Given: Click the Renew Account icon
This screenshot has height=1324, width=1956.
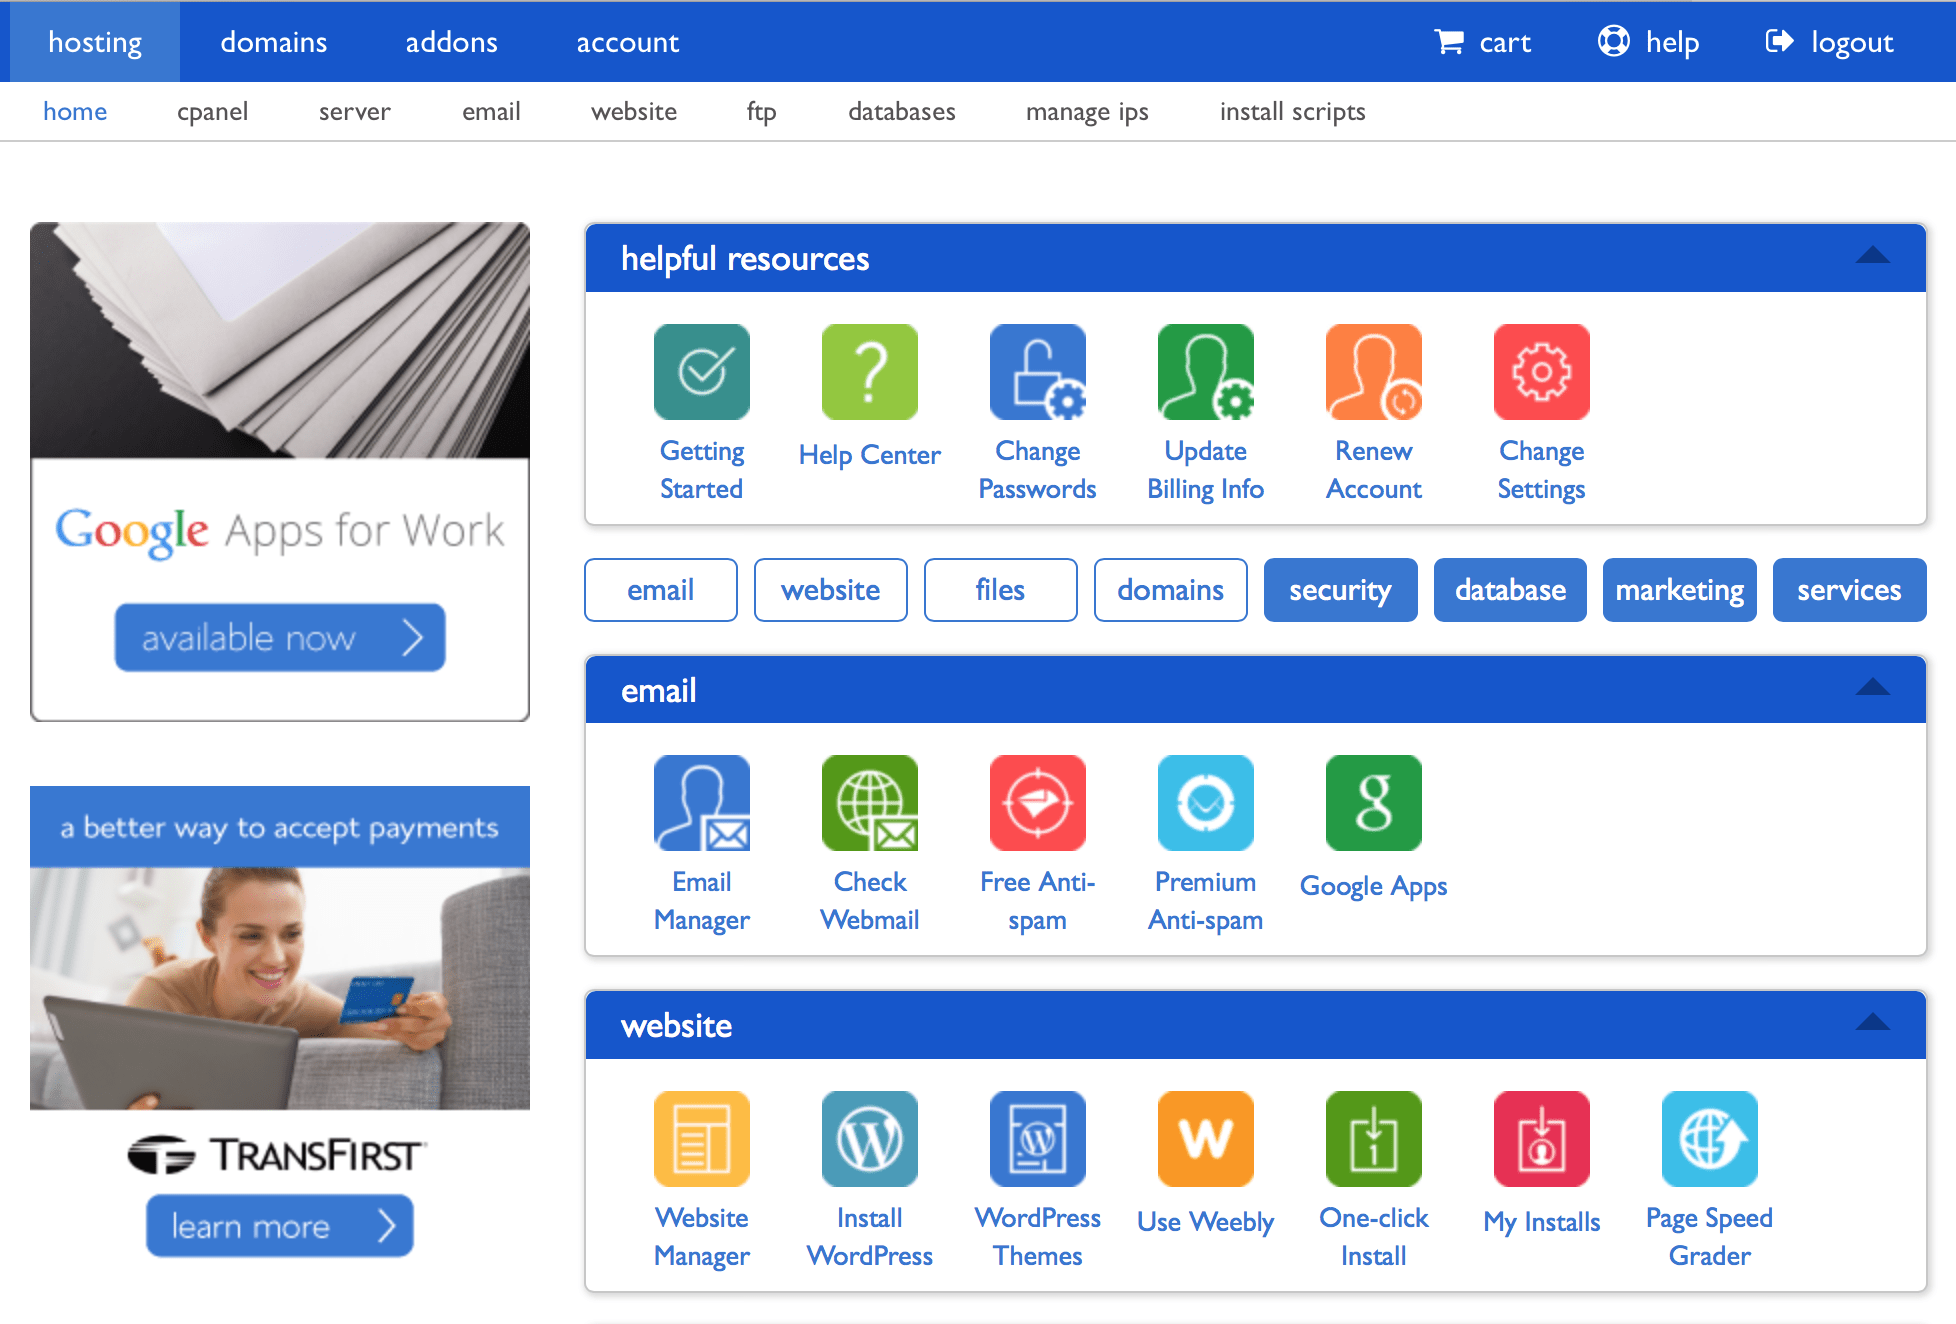Looking at the screenshot, I should (x=1373, y=372).
